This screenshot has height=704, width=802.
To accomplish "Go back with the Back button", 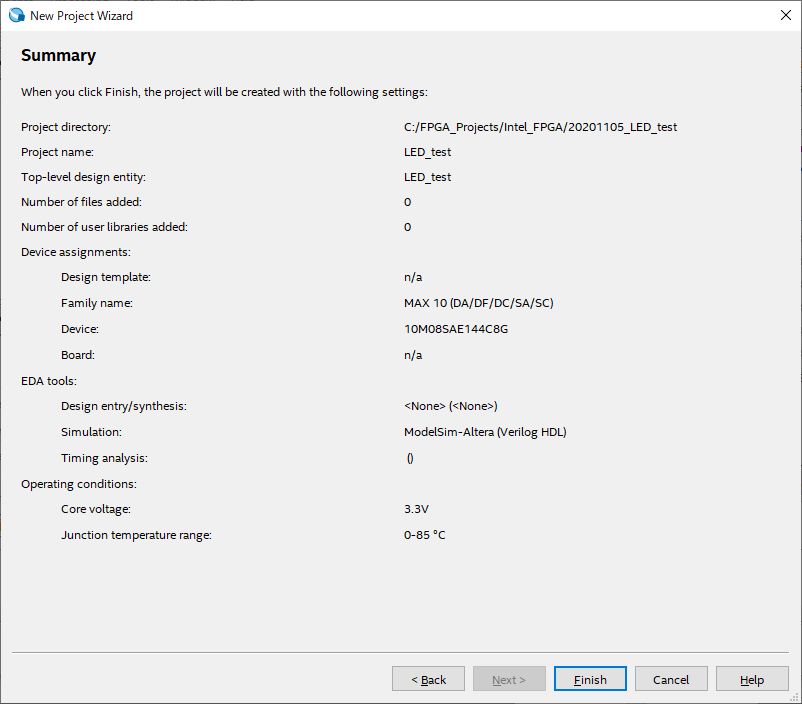I will coord(428,679).
